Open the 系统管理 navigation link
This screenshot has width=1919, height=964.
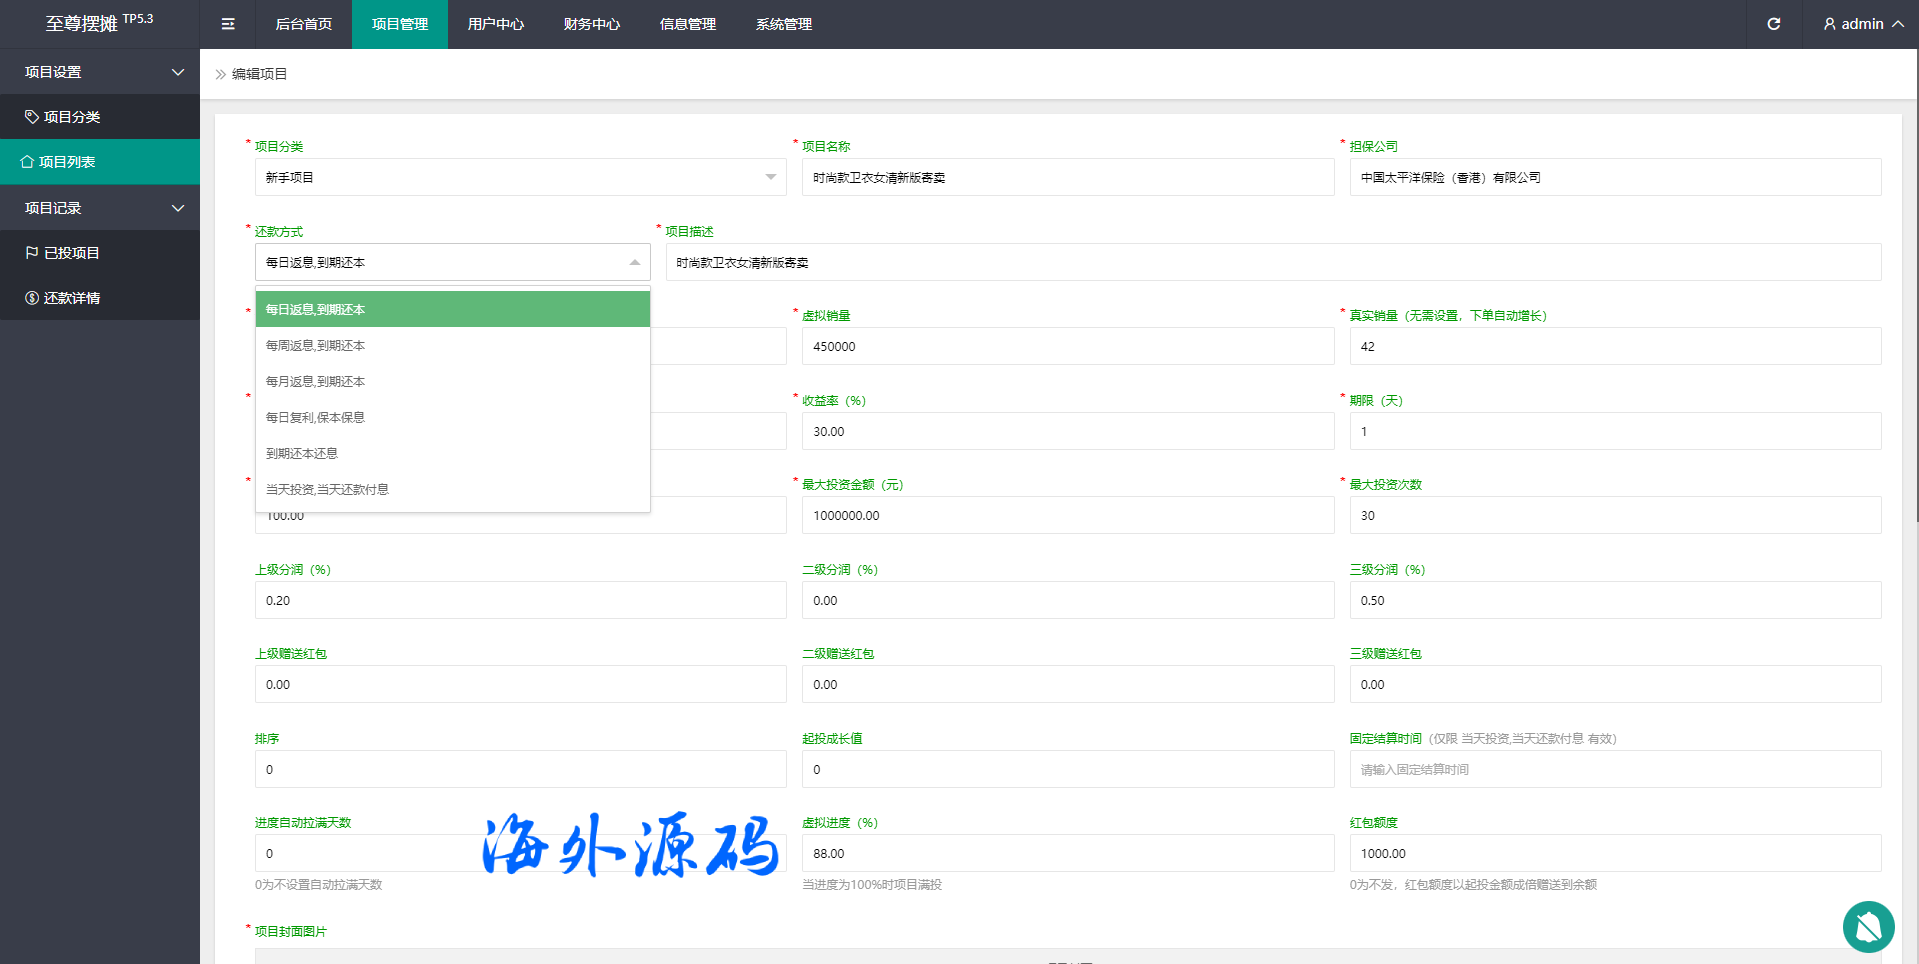783,24
